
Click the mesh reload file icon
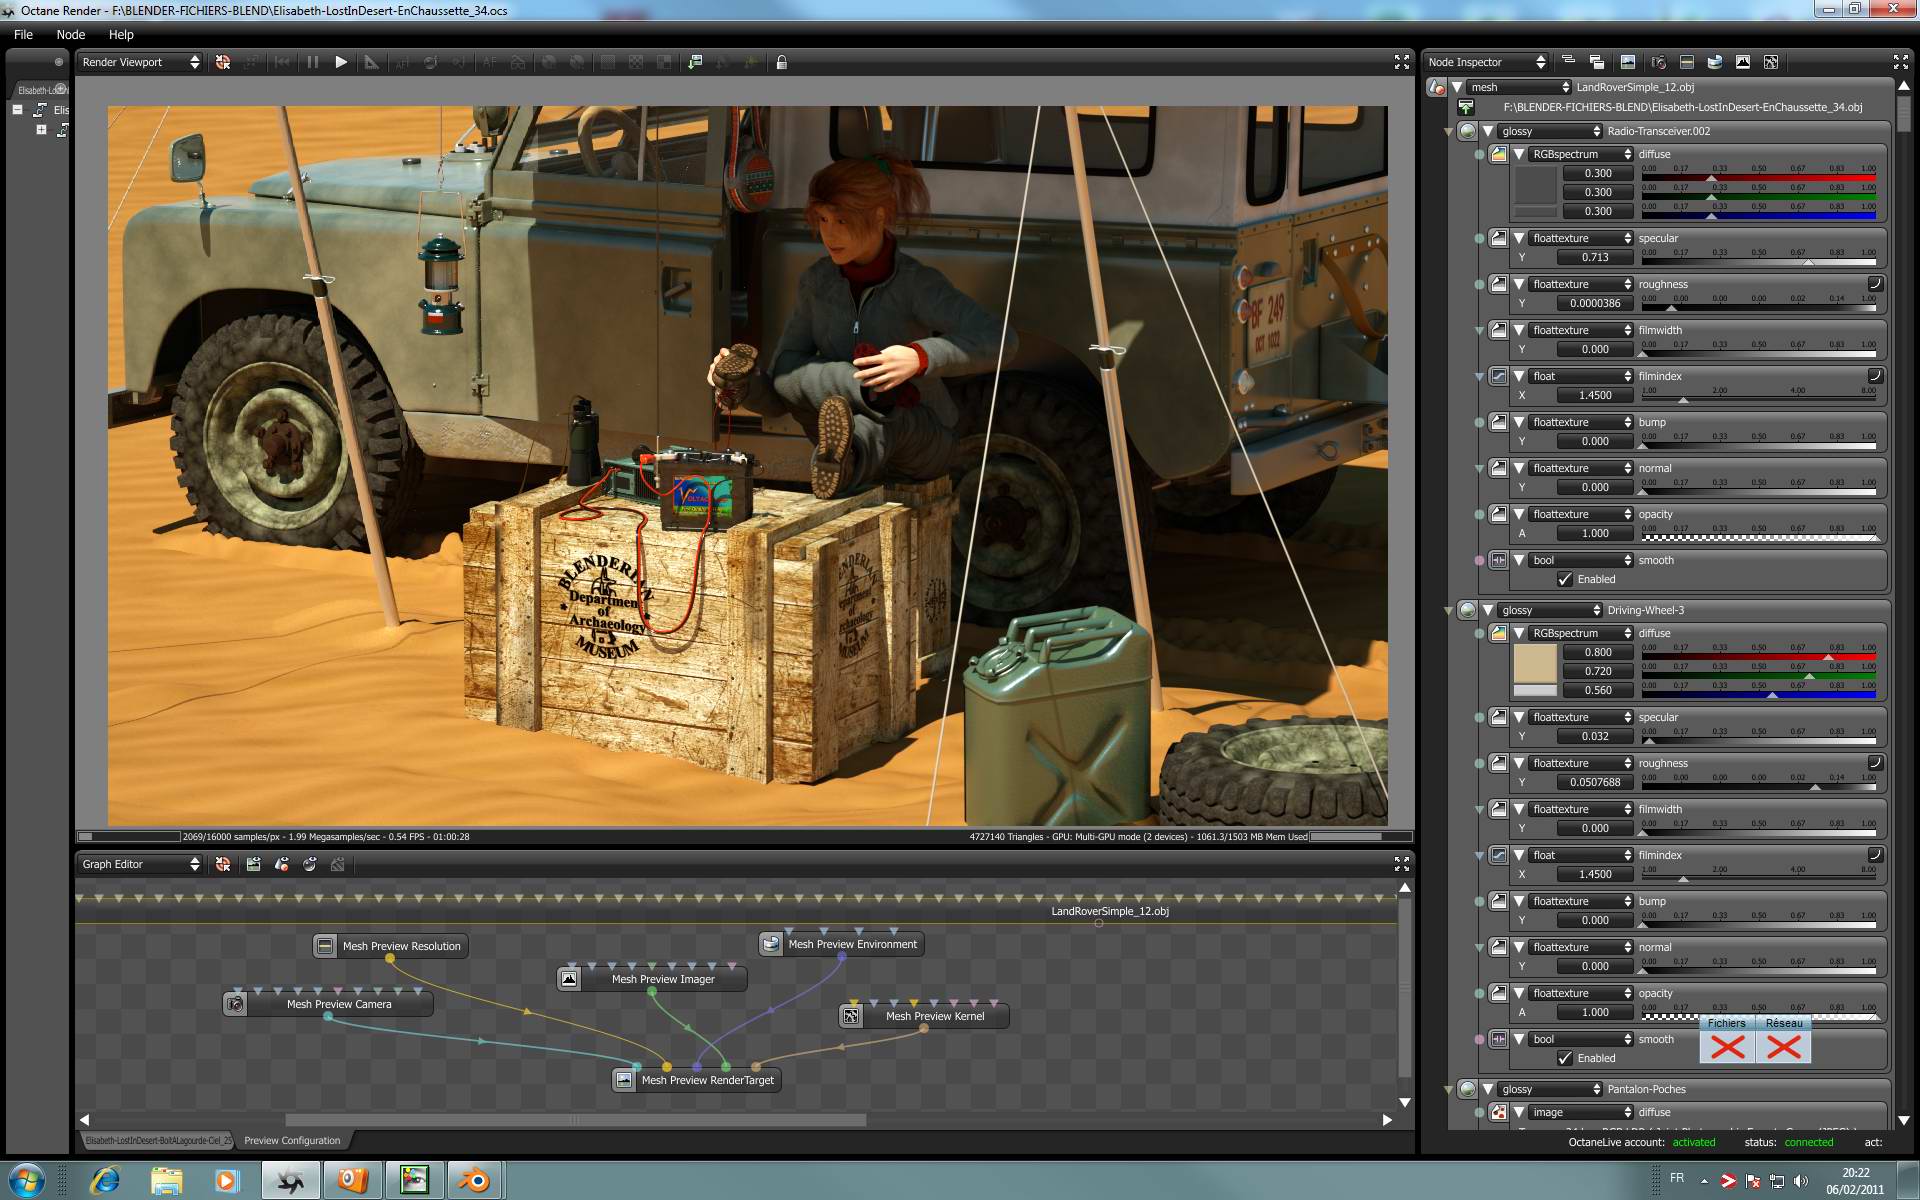click(x=1466, y=107)
